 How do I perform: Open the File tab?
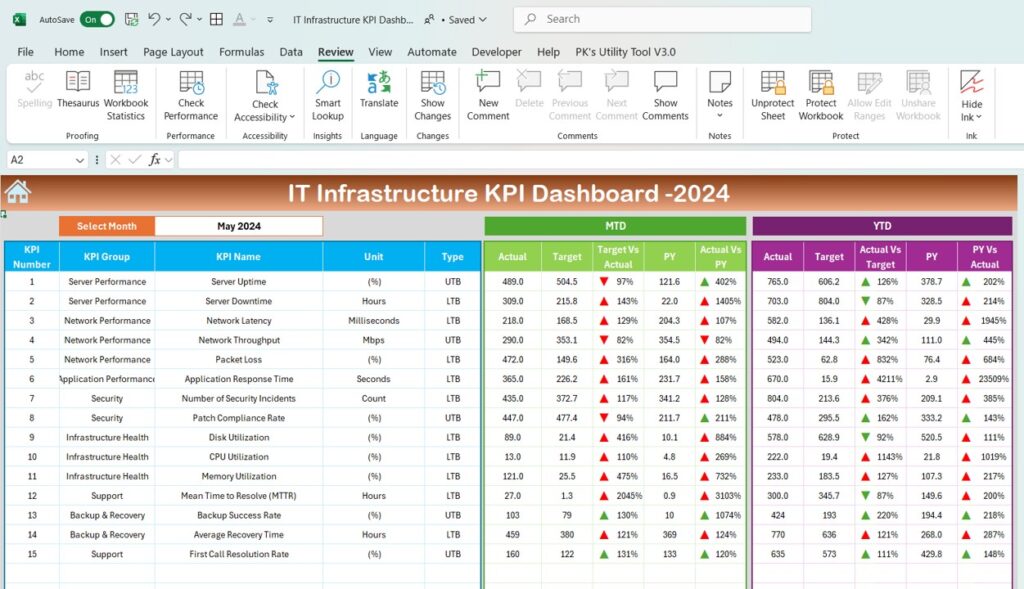point(25,52)
